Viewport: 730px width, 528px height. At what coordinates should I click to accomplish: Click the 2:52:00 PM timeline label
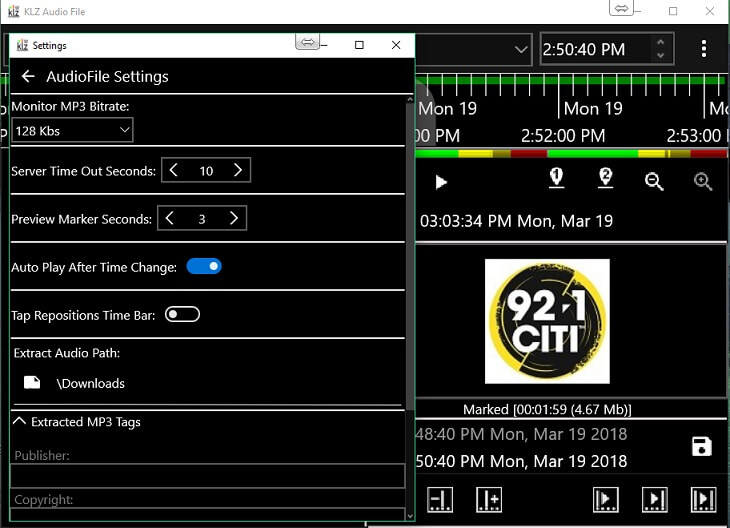563,136
